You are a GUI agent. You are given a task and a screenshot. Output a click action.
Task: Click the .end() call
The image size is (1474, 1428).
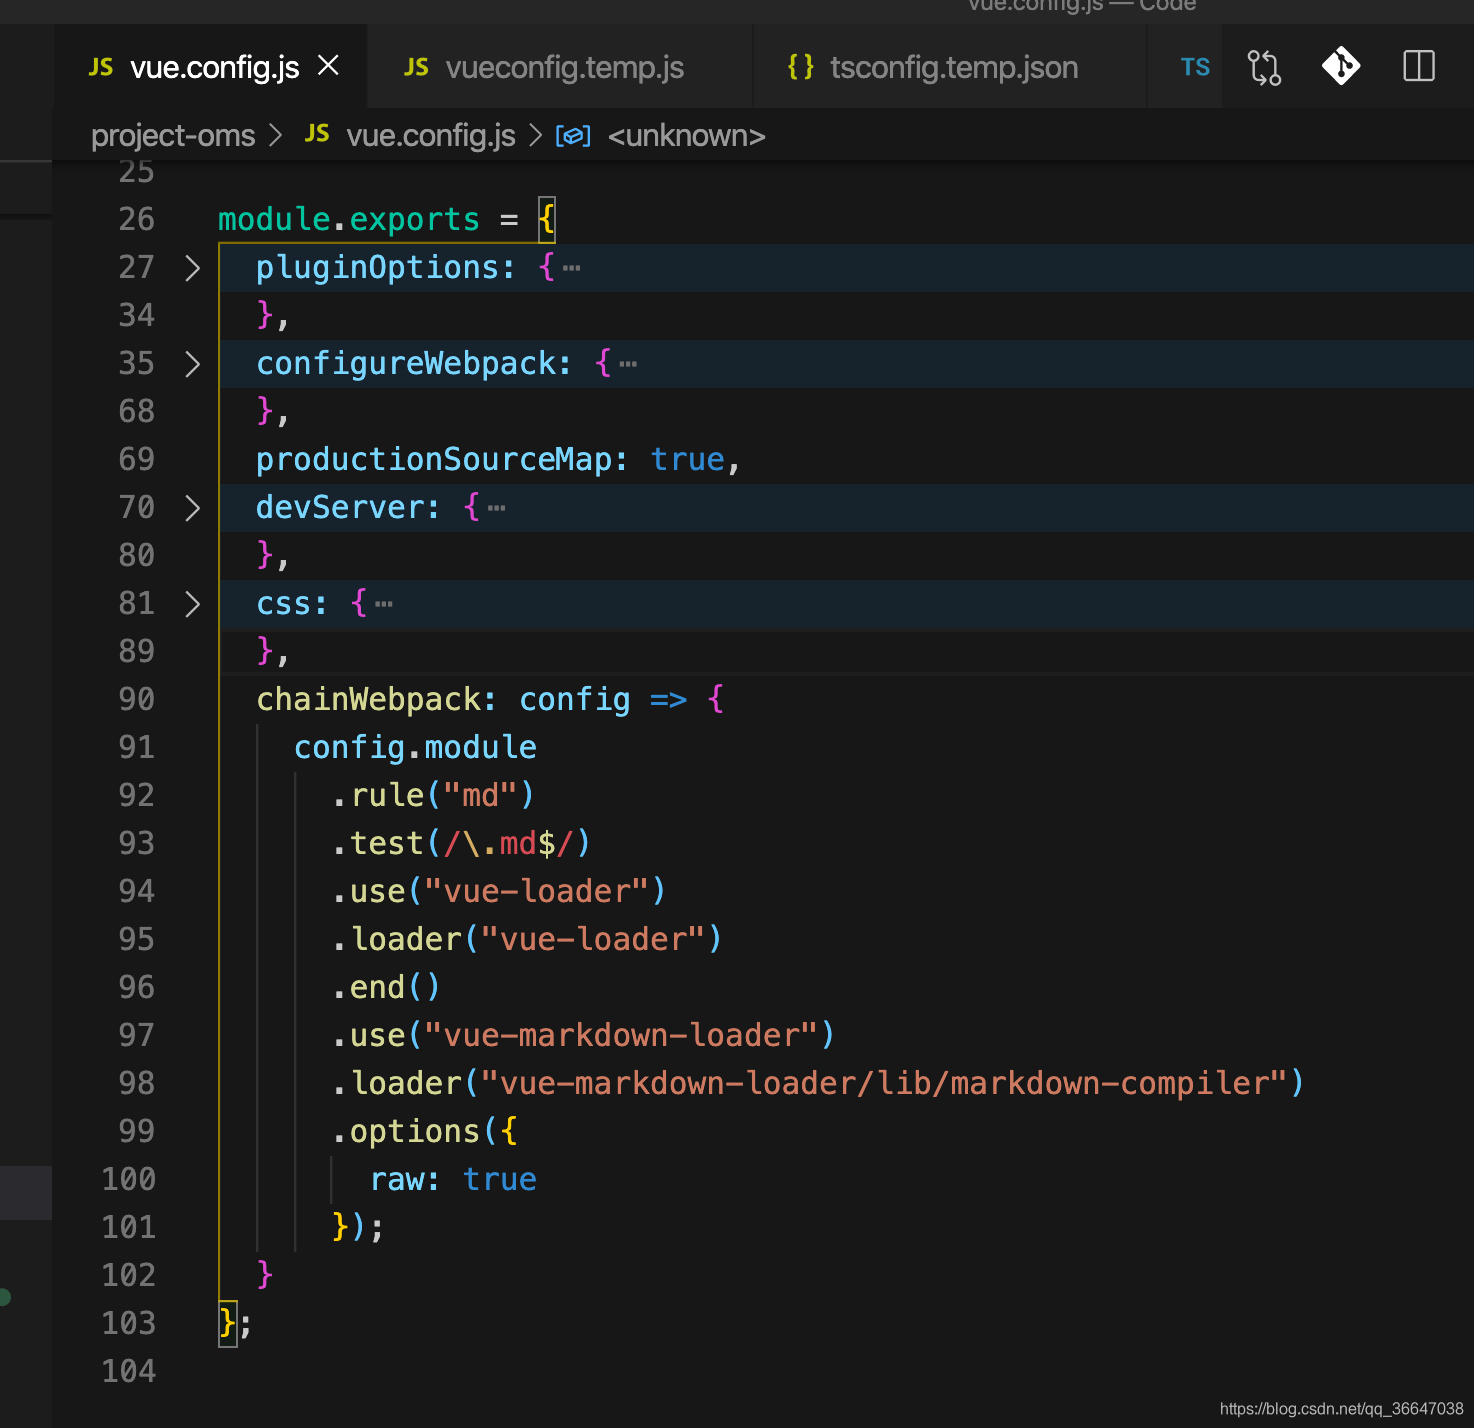click(386, 987)
